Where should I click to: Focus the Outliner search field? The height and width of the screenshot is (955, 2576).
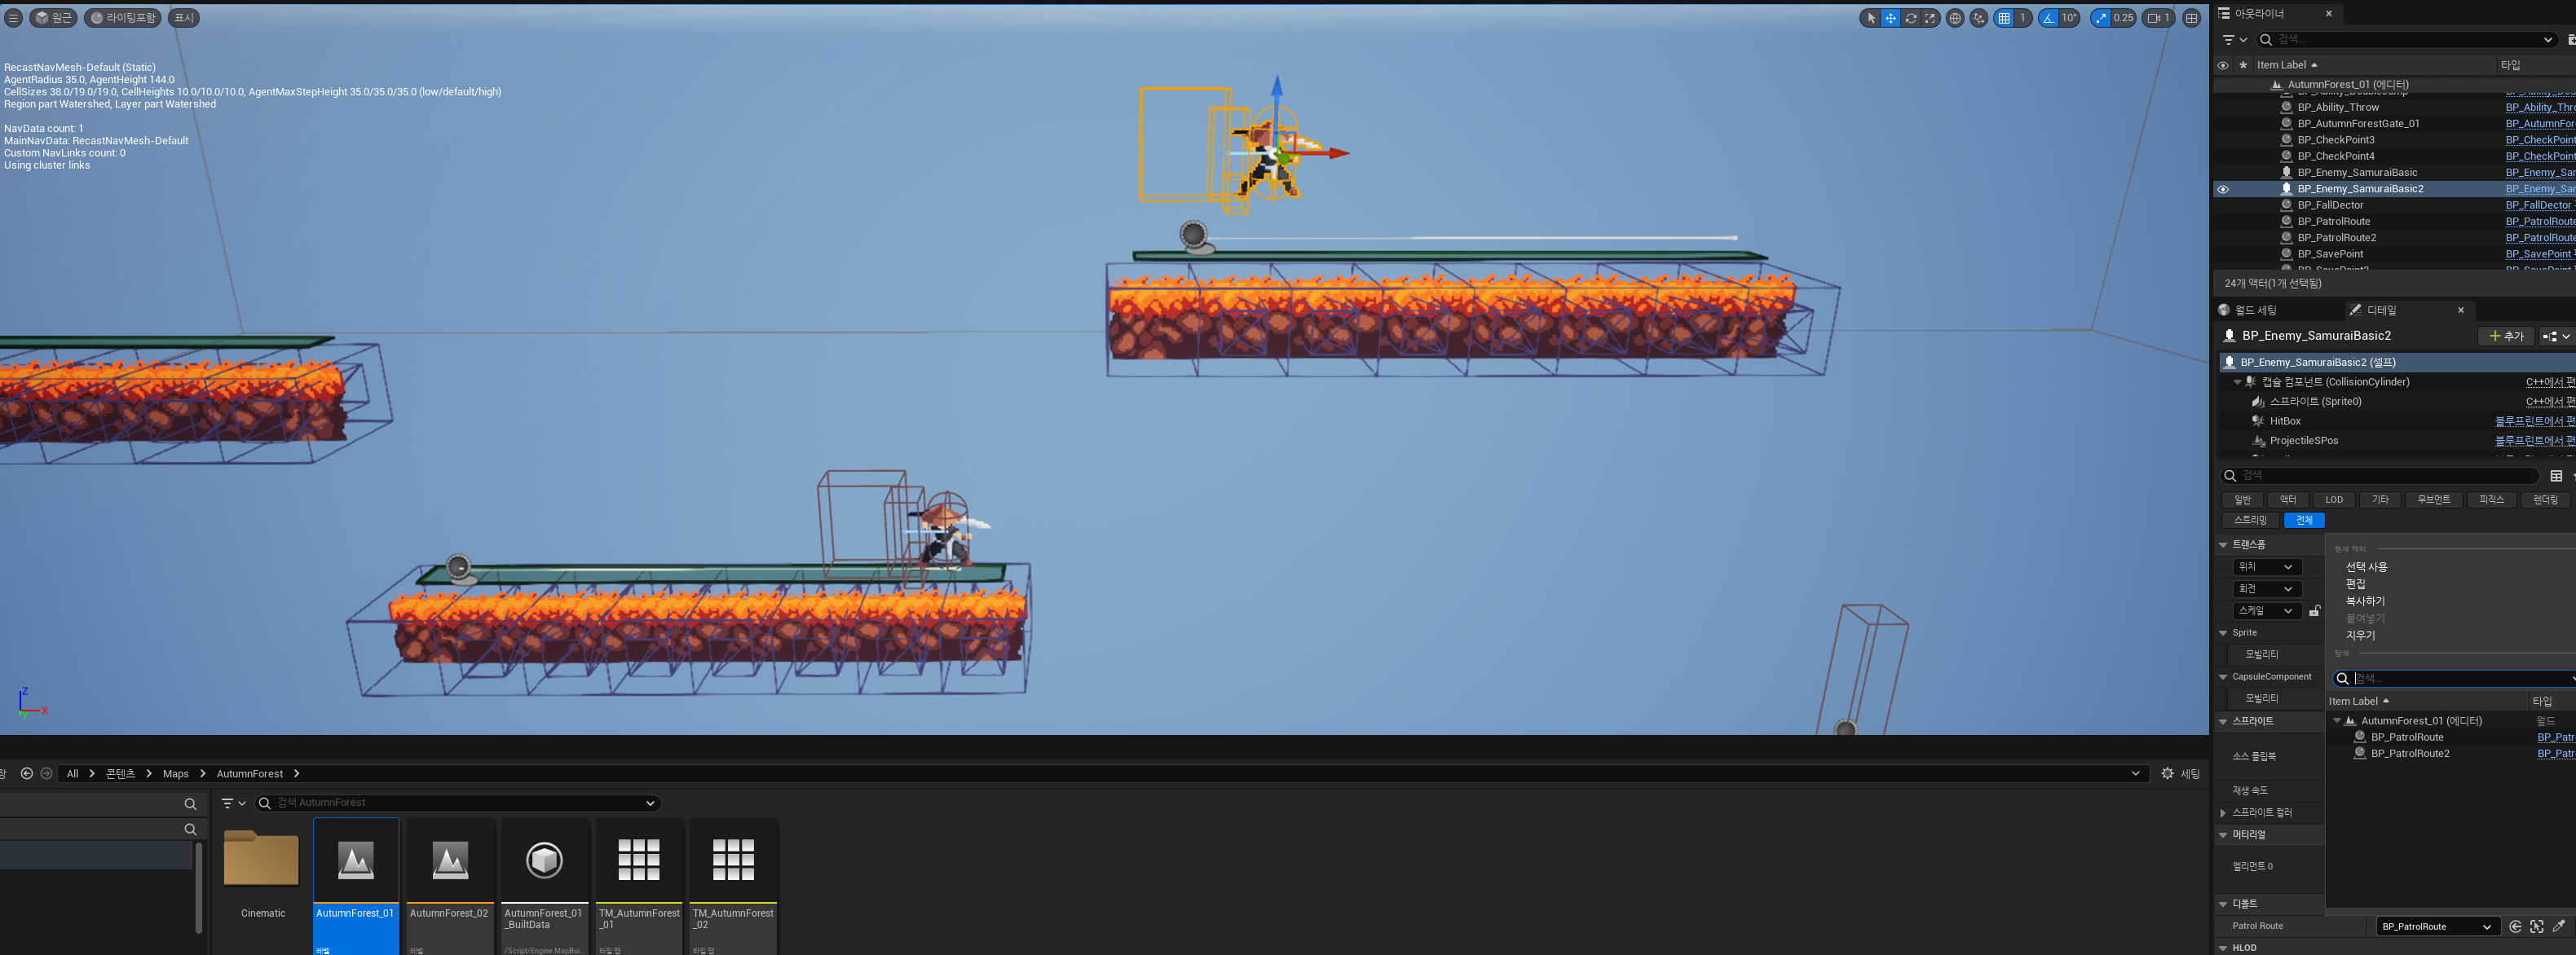tap(2407, 40)
